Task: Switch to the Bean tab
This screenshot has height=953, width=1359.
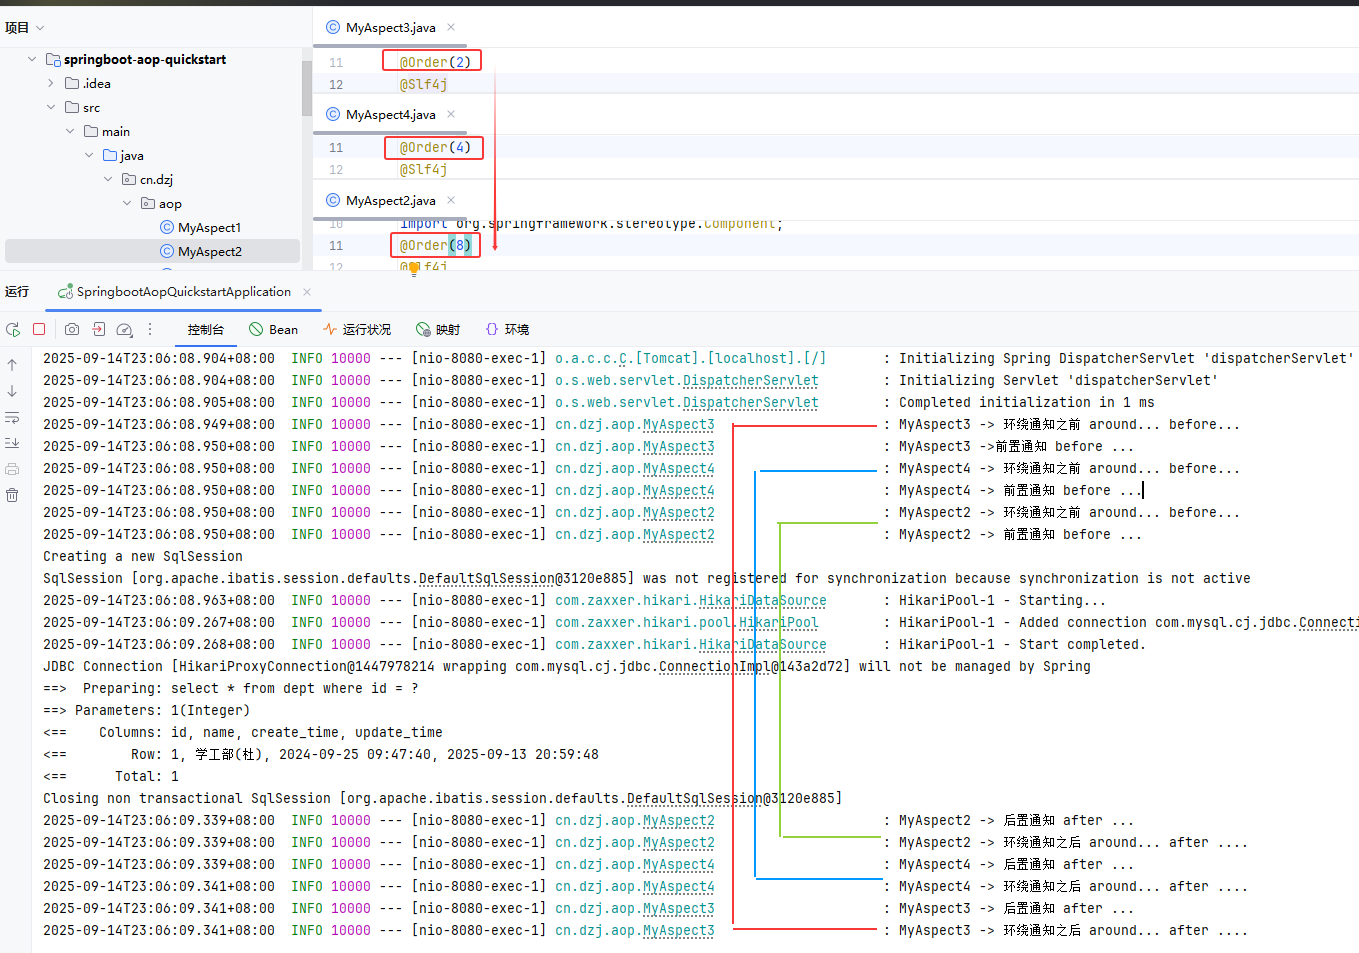Action: (x=273, y=329)
